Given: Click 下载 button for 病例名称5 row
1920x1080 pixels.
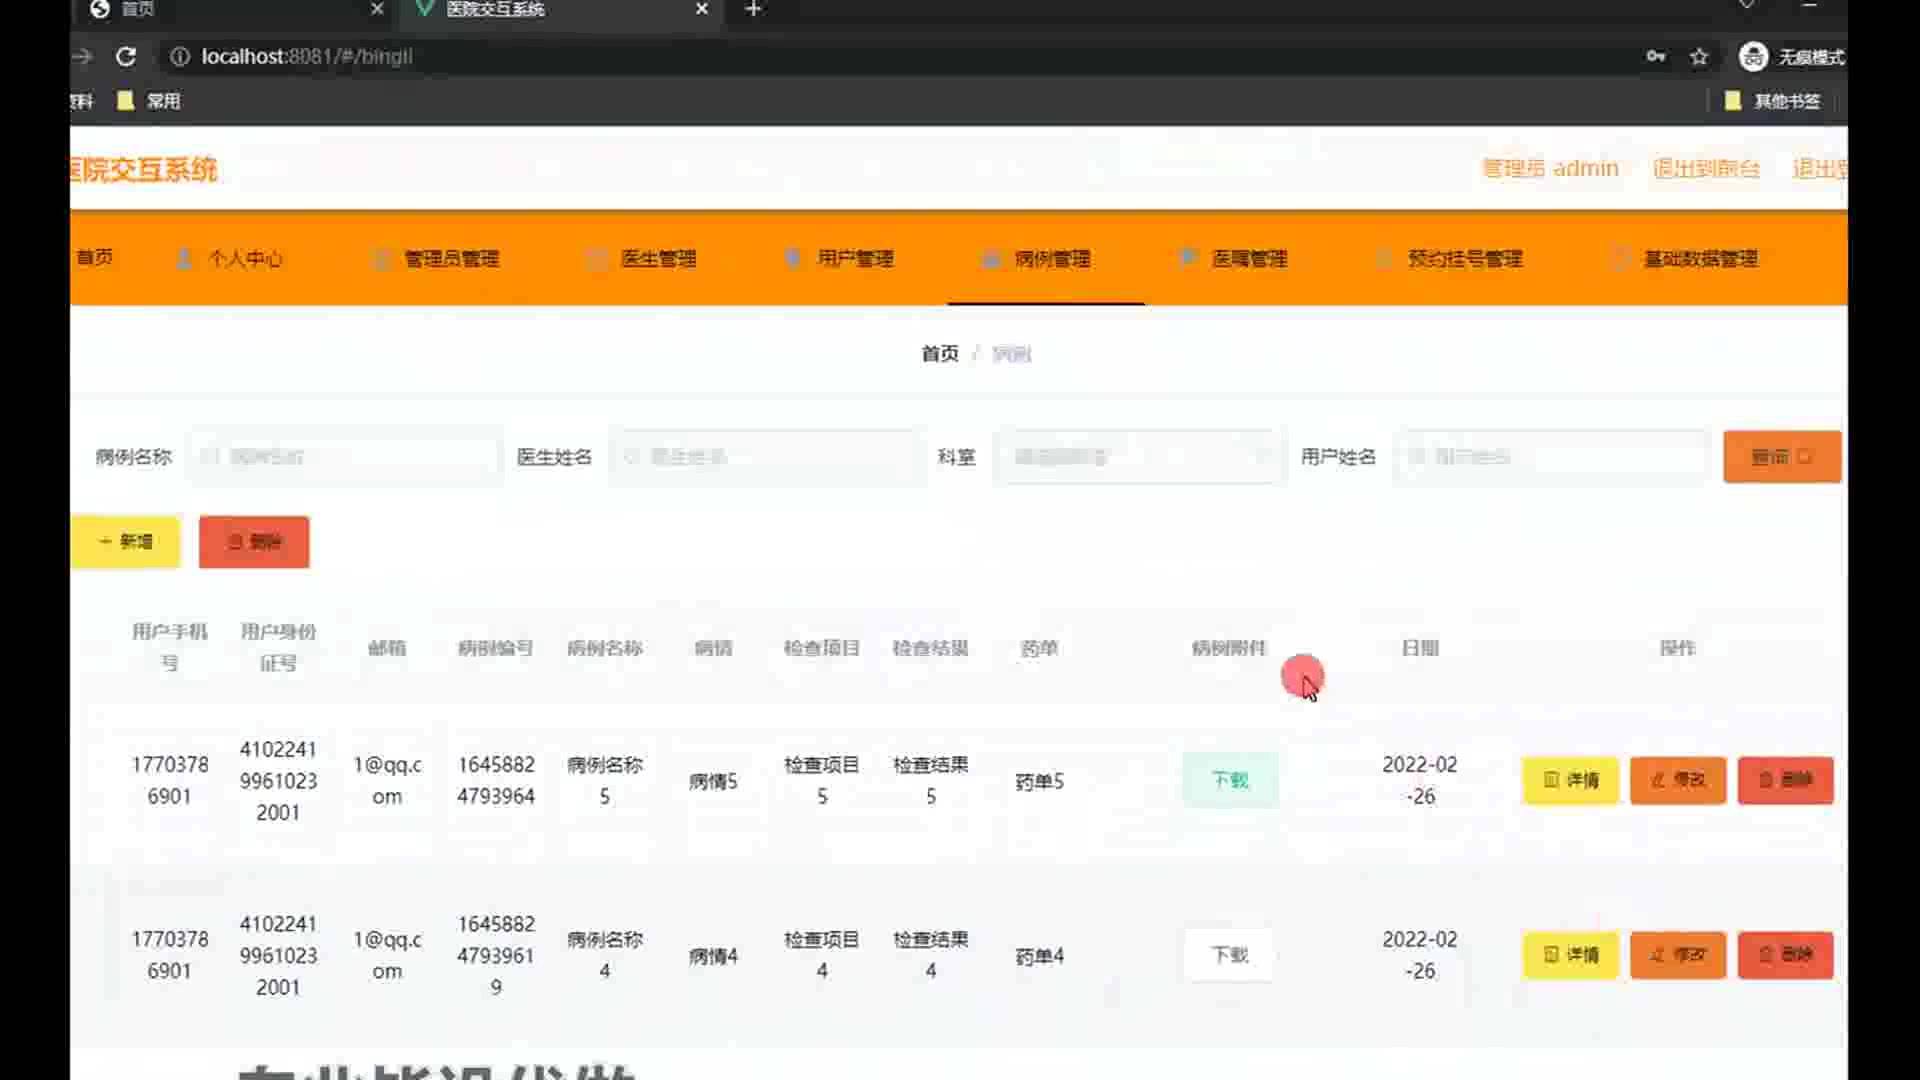Looking at the screenshot, I should 1230,780.
